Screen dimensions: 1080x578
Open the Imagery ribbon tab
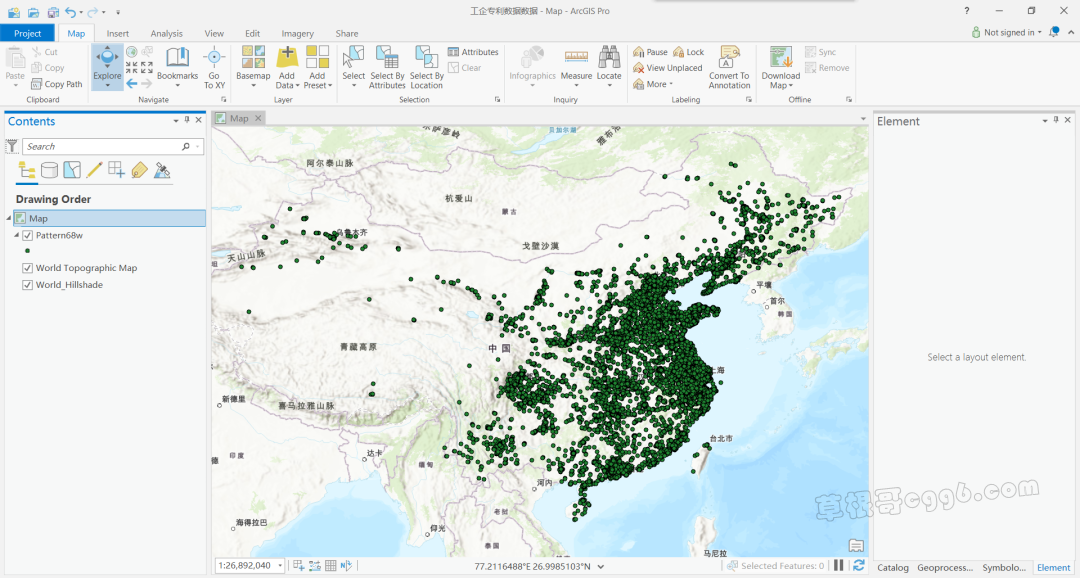297,33
